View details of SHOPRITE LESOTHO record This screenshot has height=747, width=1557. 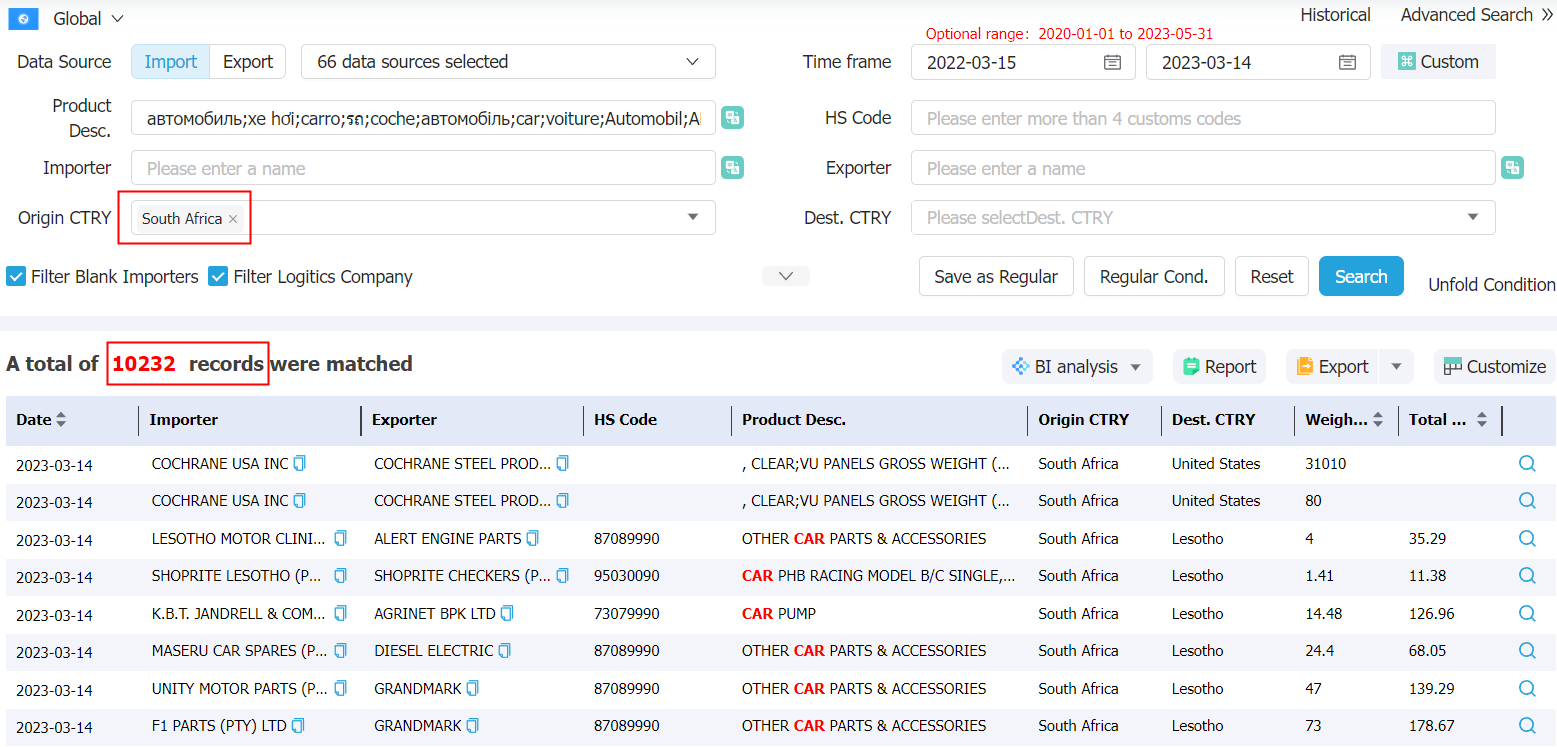coord(1527,575)
